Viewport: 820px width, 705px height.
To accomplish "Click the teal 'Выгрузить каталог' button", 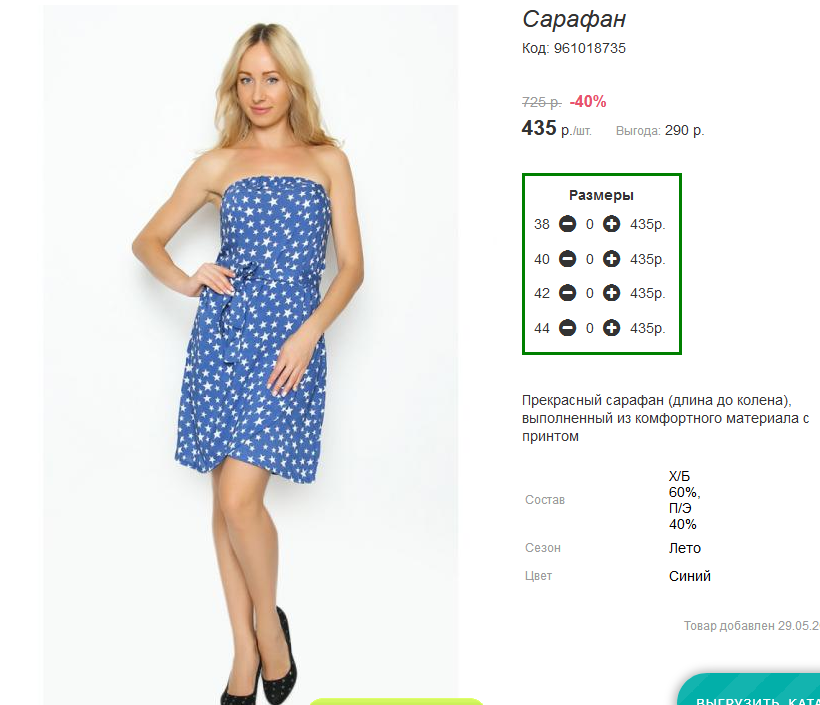I will [x=749, y=689].
